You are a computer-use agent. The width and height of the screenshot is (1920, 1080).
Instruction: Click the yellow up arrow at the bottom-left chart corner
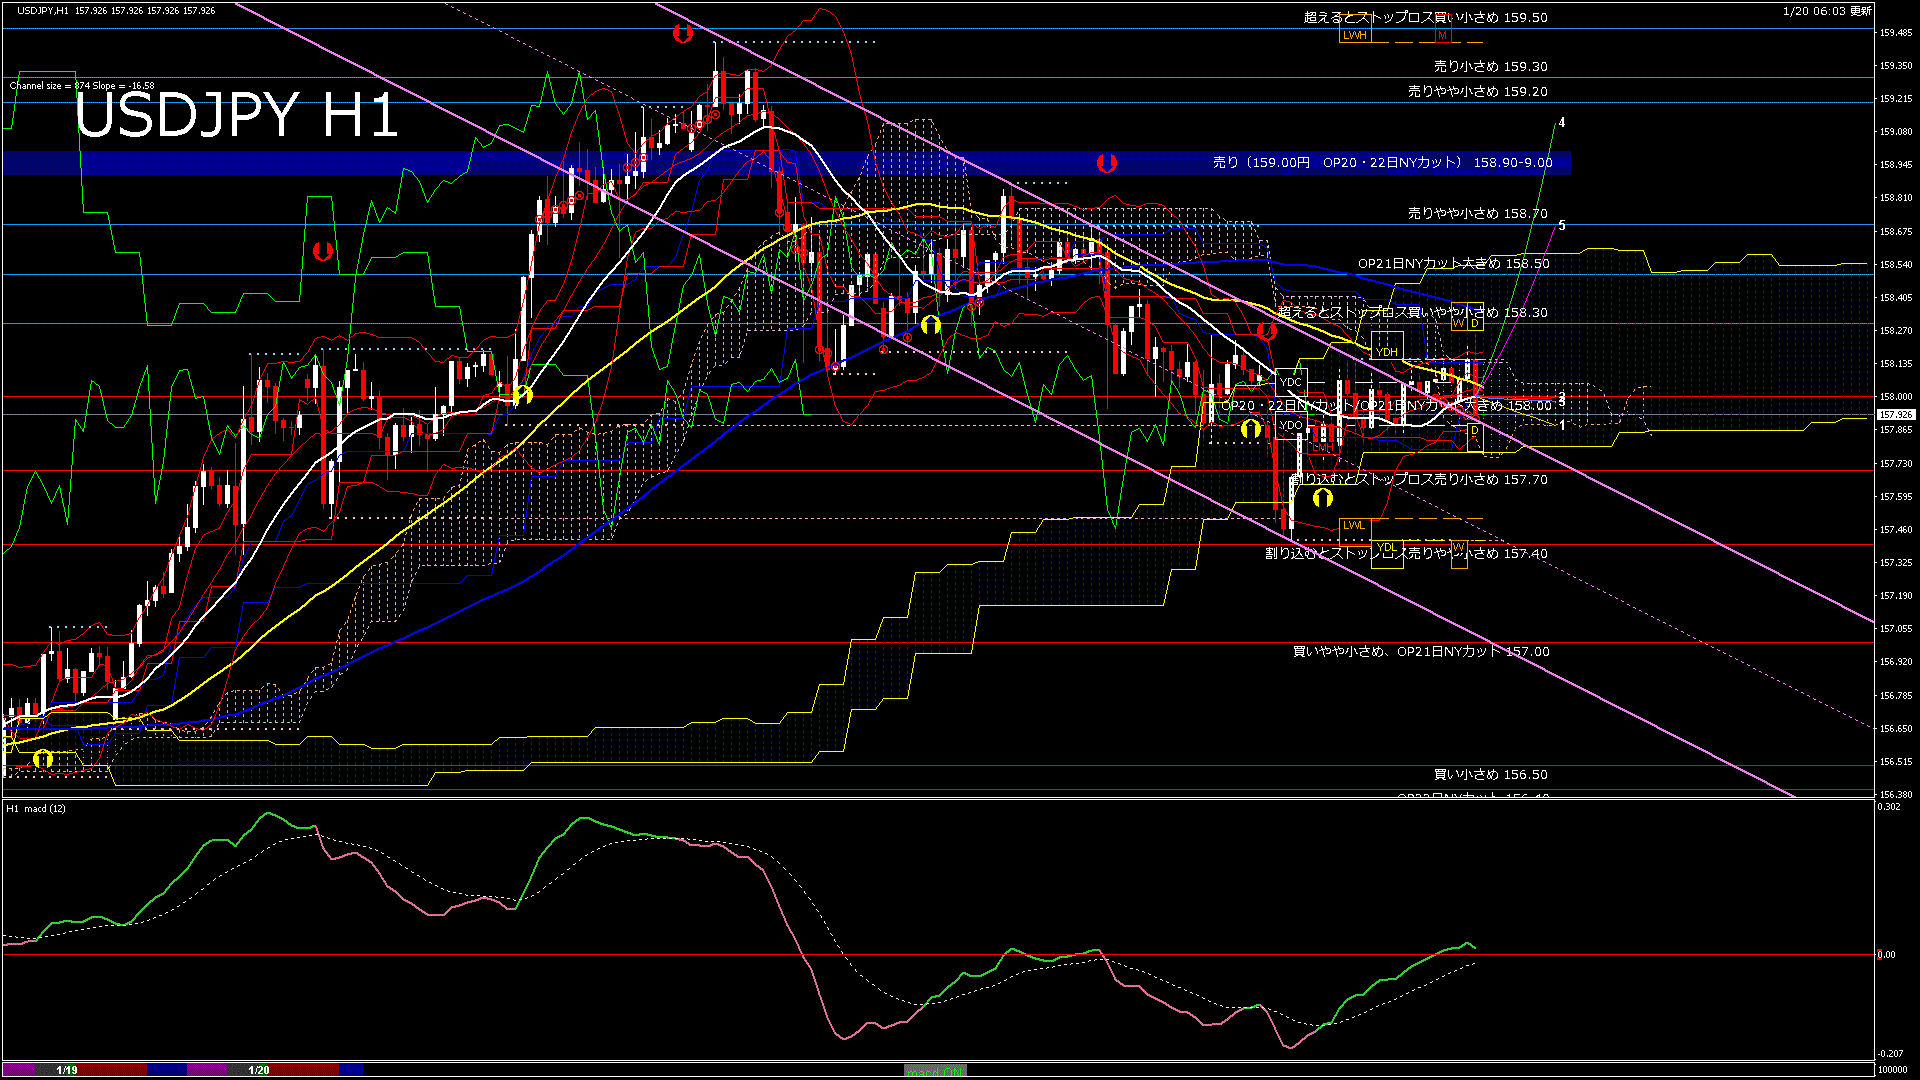pyautogui.click(x=43, y=759)
